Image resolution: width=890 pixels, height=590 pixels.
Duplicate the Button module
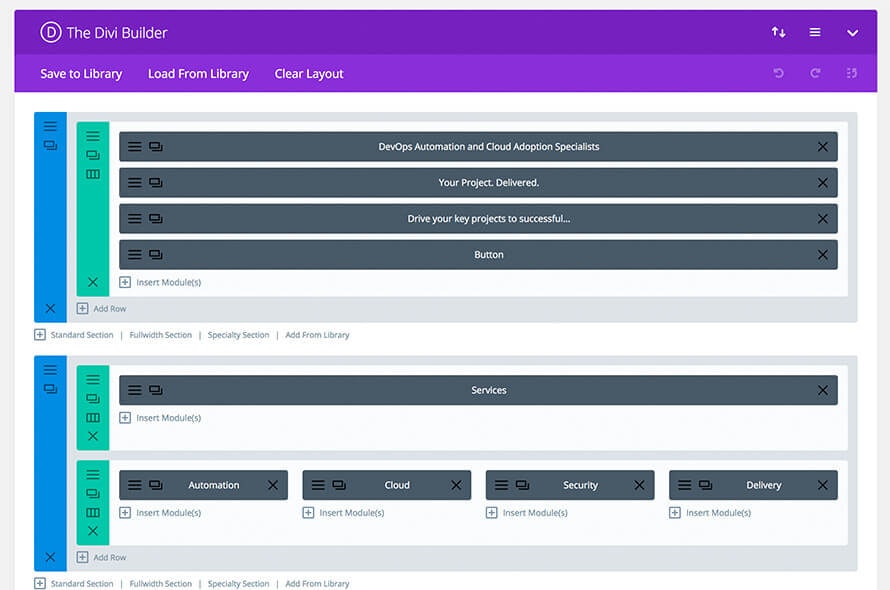(156, 254)
